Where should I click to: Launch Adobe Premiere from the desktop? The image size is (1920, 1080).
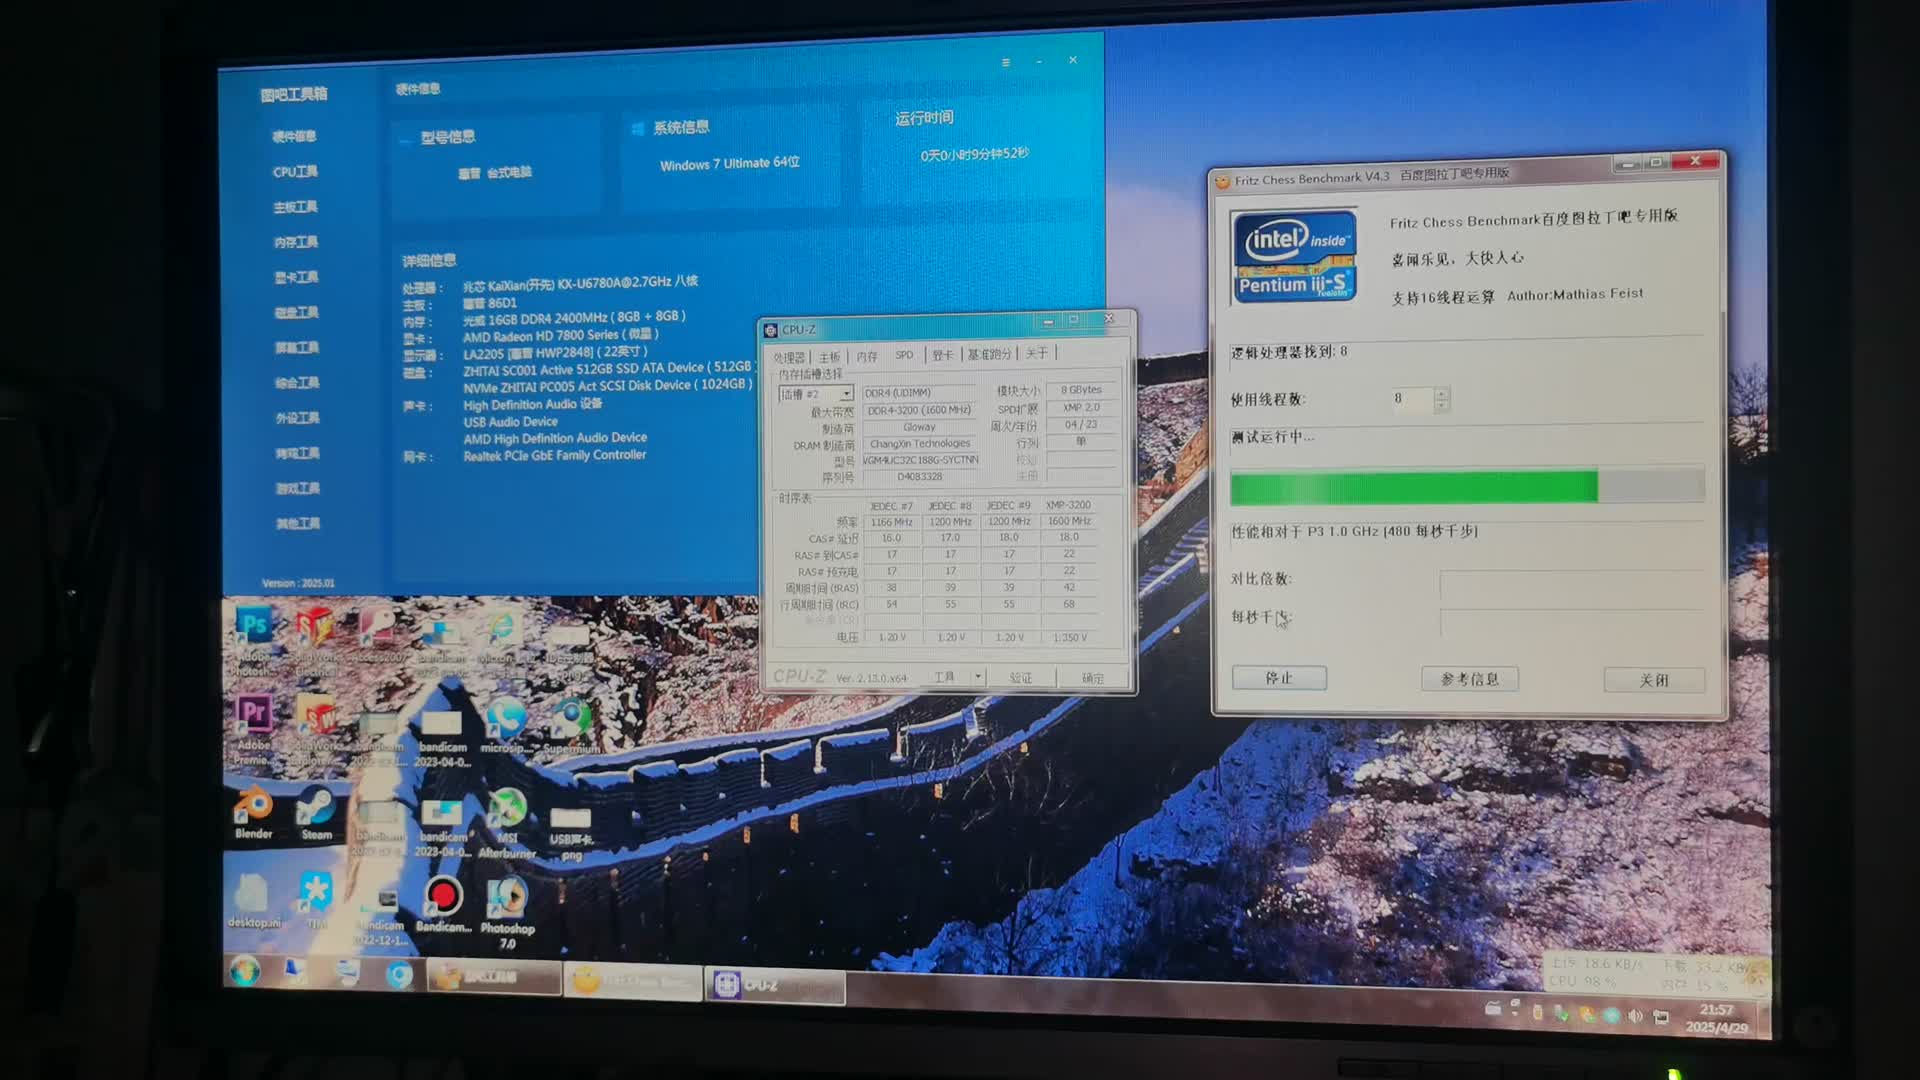click(256, 710)
